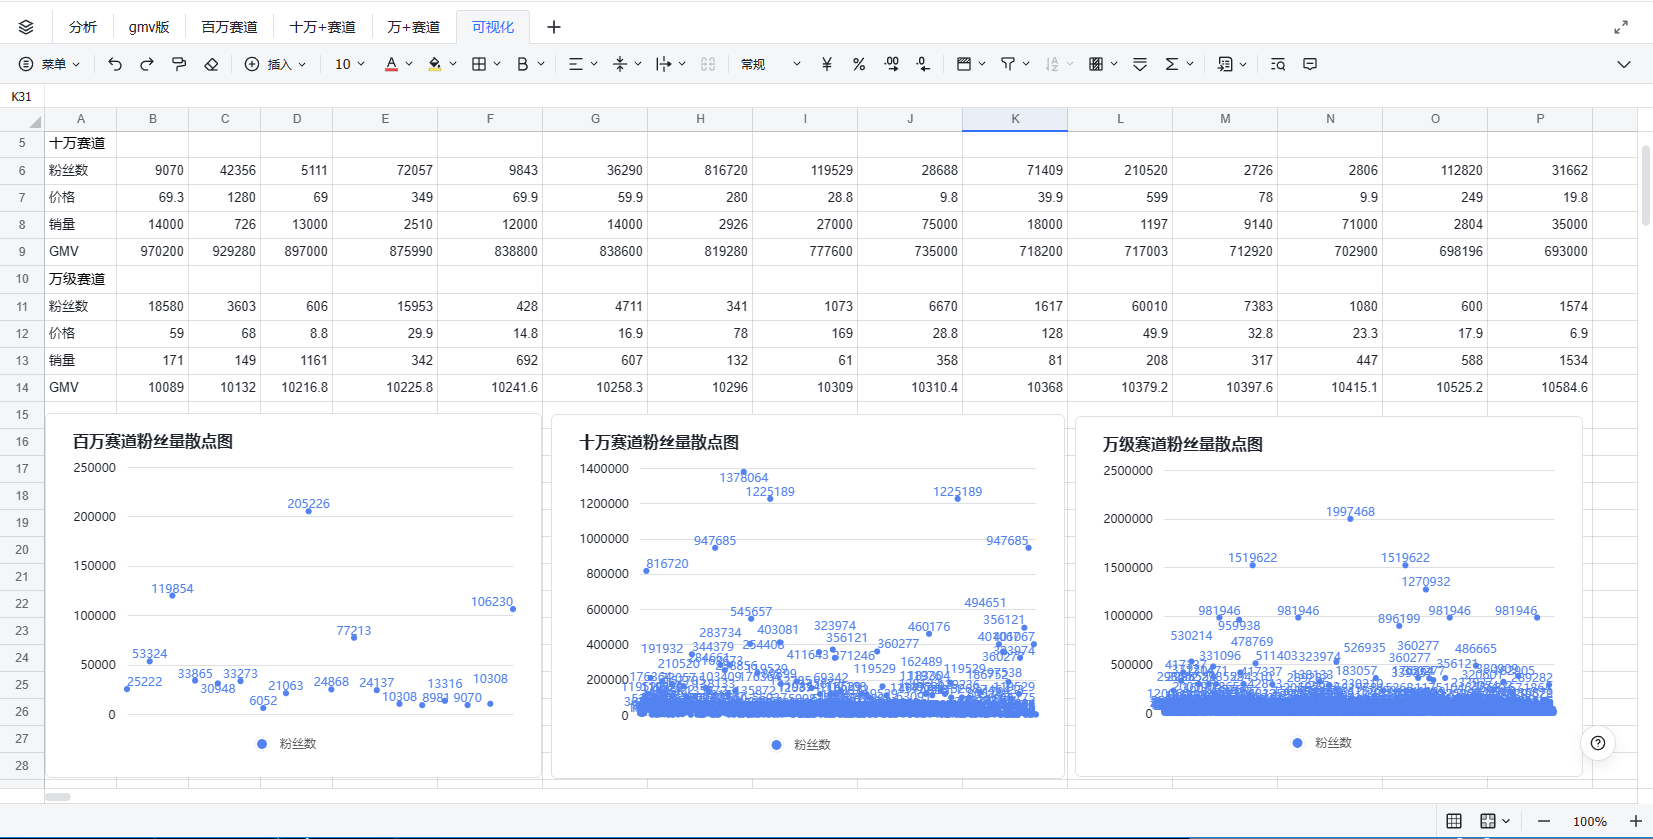Apply currency yen format

pyautogui.click(x=827, y=64)
